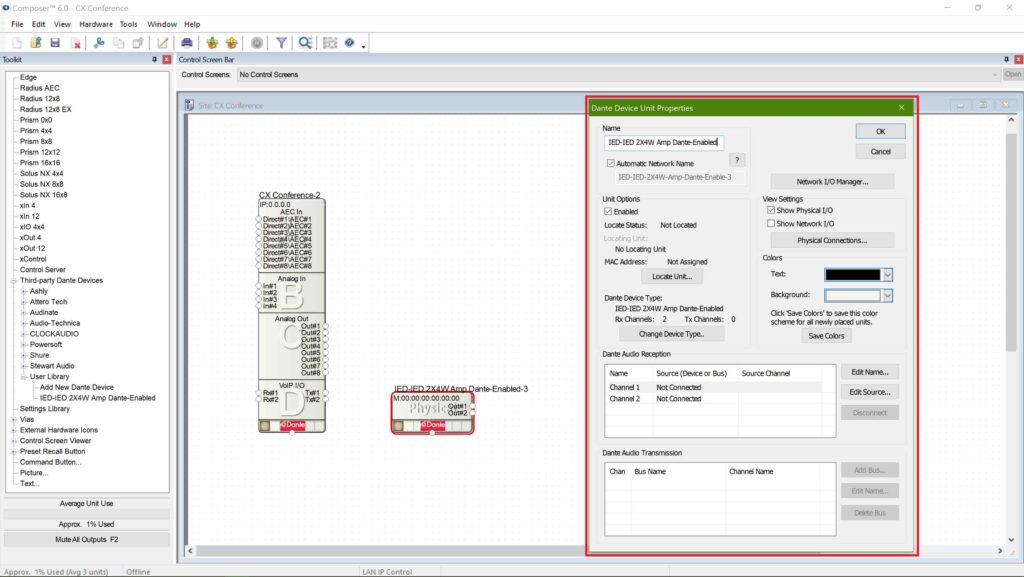This screenshot has width=1024, height=577.
Task: Click the blue help icon in toolbar
Action: coord(350,43)
